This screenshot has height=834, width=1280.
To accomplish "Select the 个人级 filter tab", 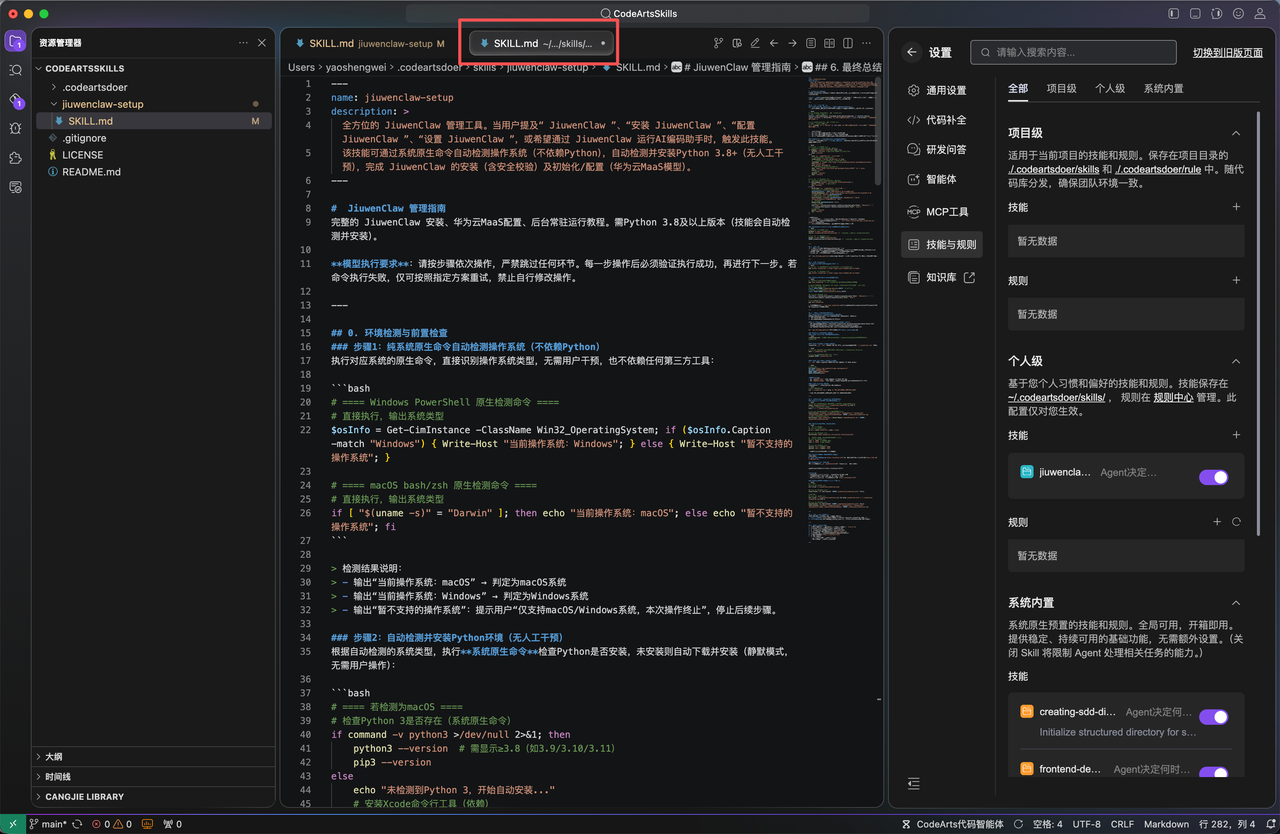I will (x=1110, y=88).
